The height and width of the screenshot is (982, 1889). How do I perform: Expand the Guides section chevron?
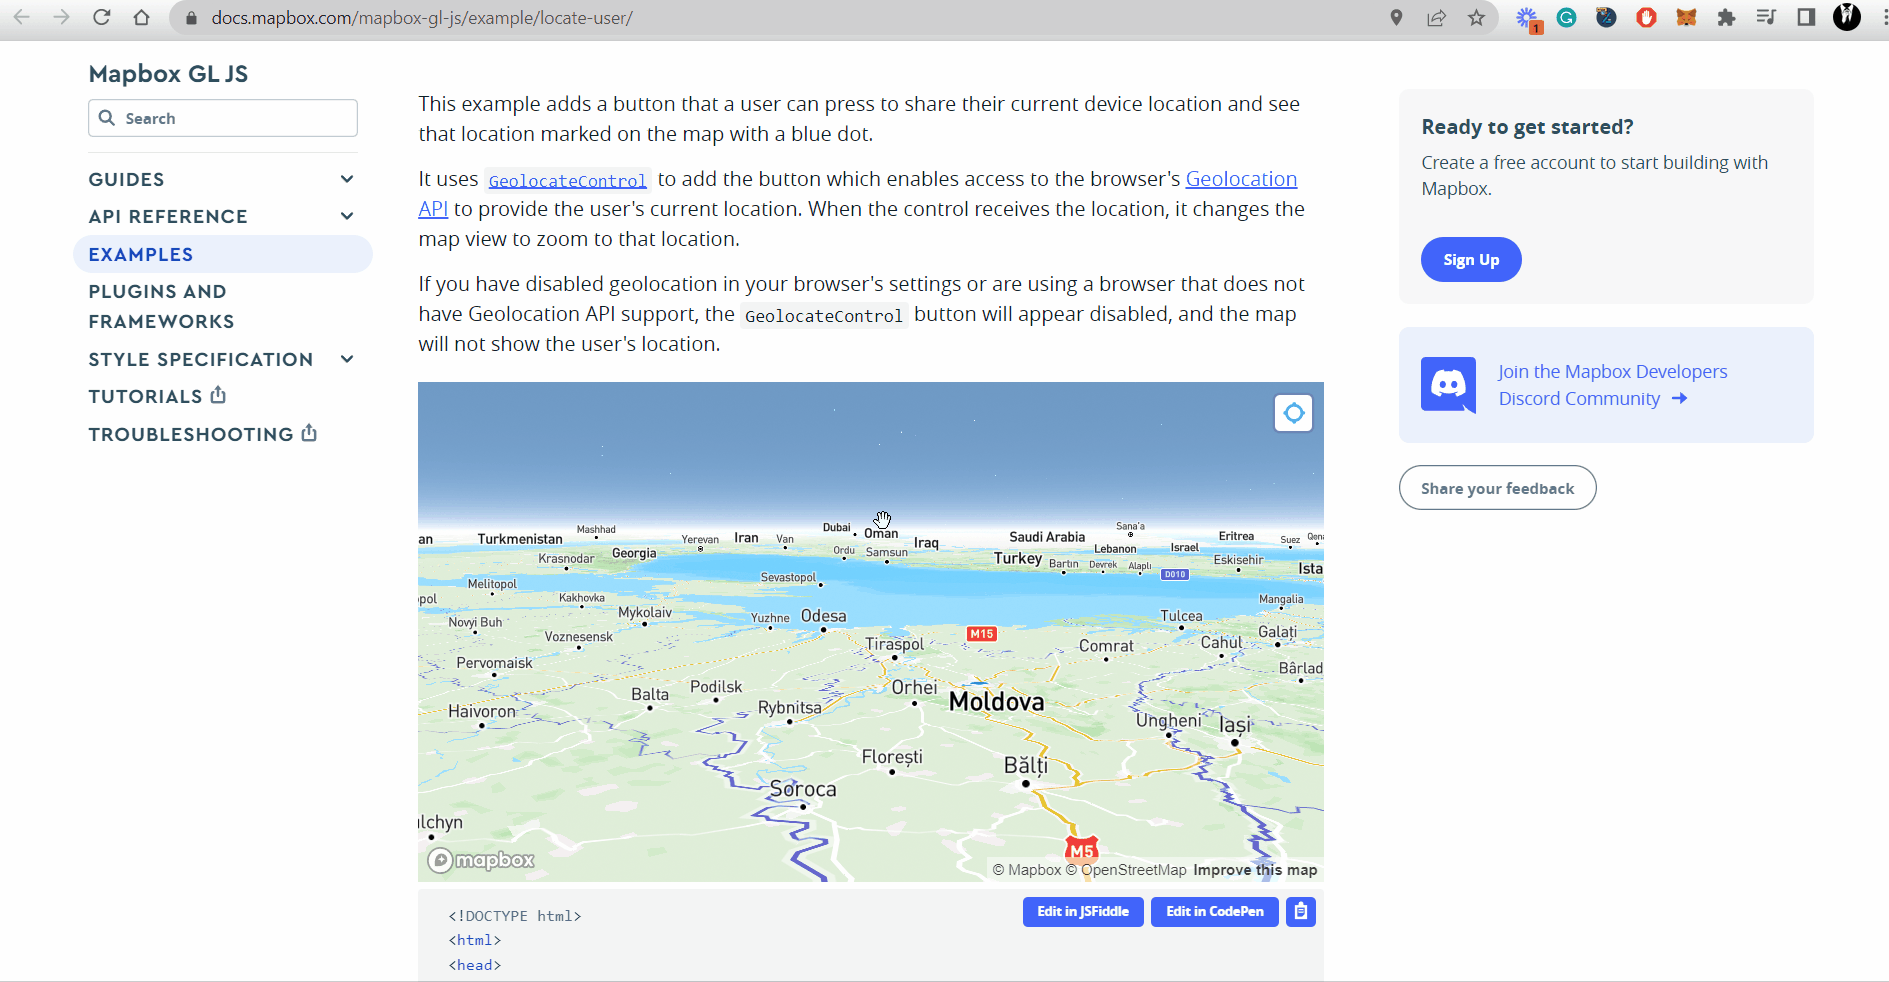tap(347, 179)
